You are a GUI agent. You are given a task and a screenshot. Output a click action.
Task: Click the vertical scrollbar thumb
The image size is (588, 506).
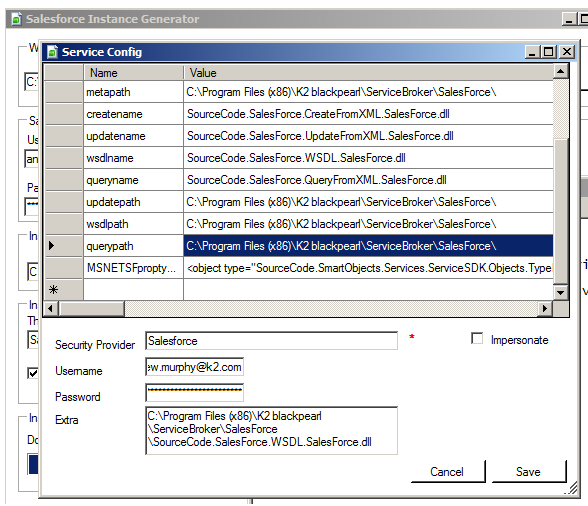(x=561, y=212)
